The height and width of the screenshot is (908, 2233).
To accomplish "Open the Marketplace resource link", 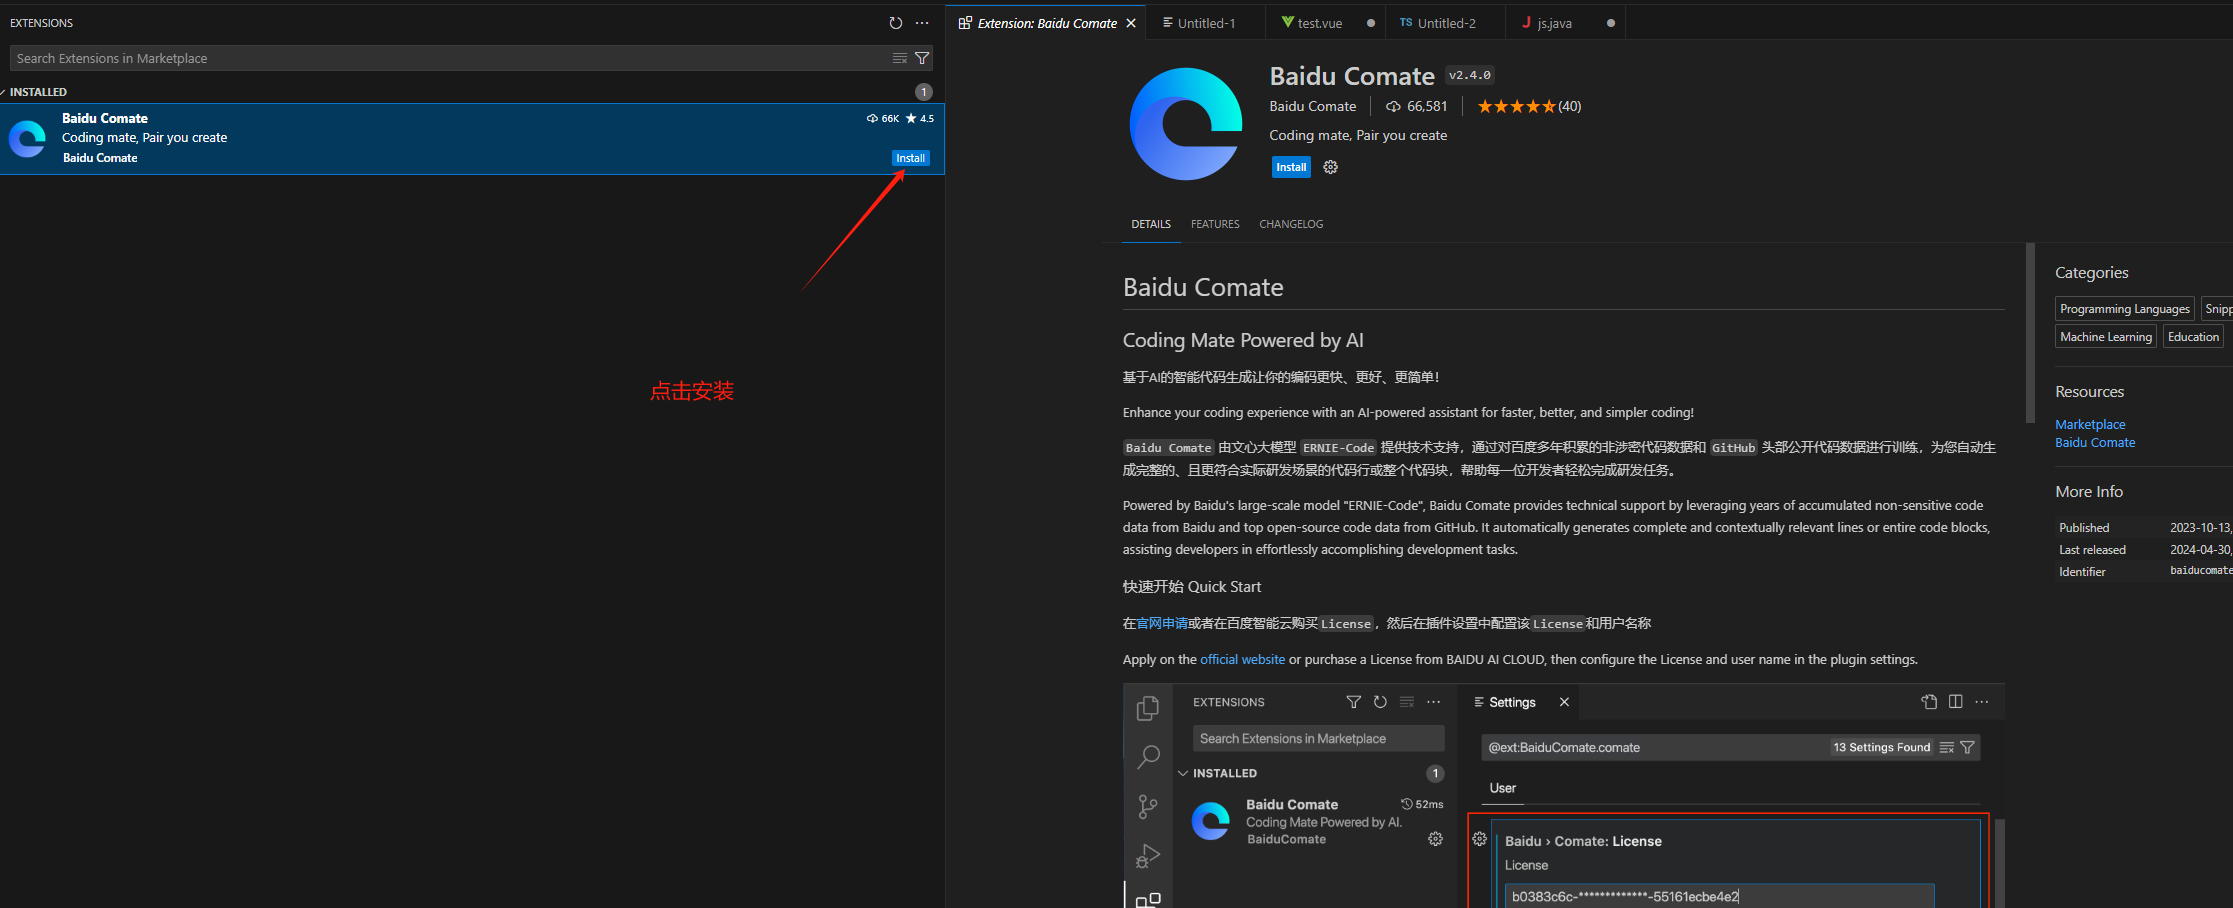I will click(2090, 425).
